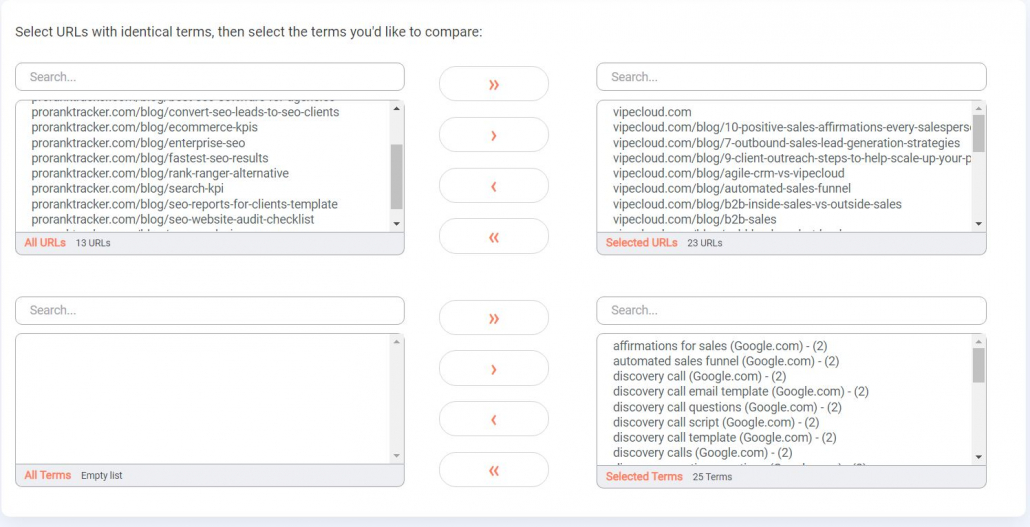Move all terms to Selected Terms list
Screen dimensions: 1030x527
(x=493, y=318)
